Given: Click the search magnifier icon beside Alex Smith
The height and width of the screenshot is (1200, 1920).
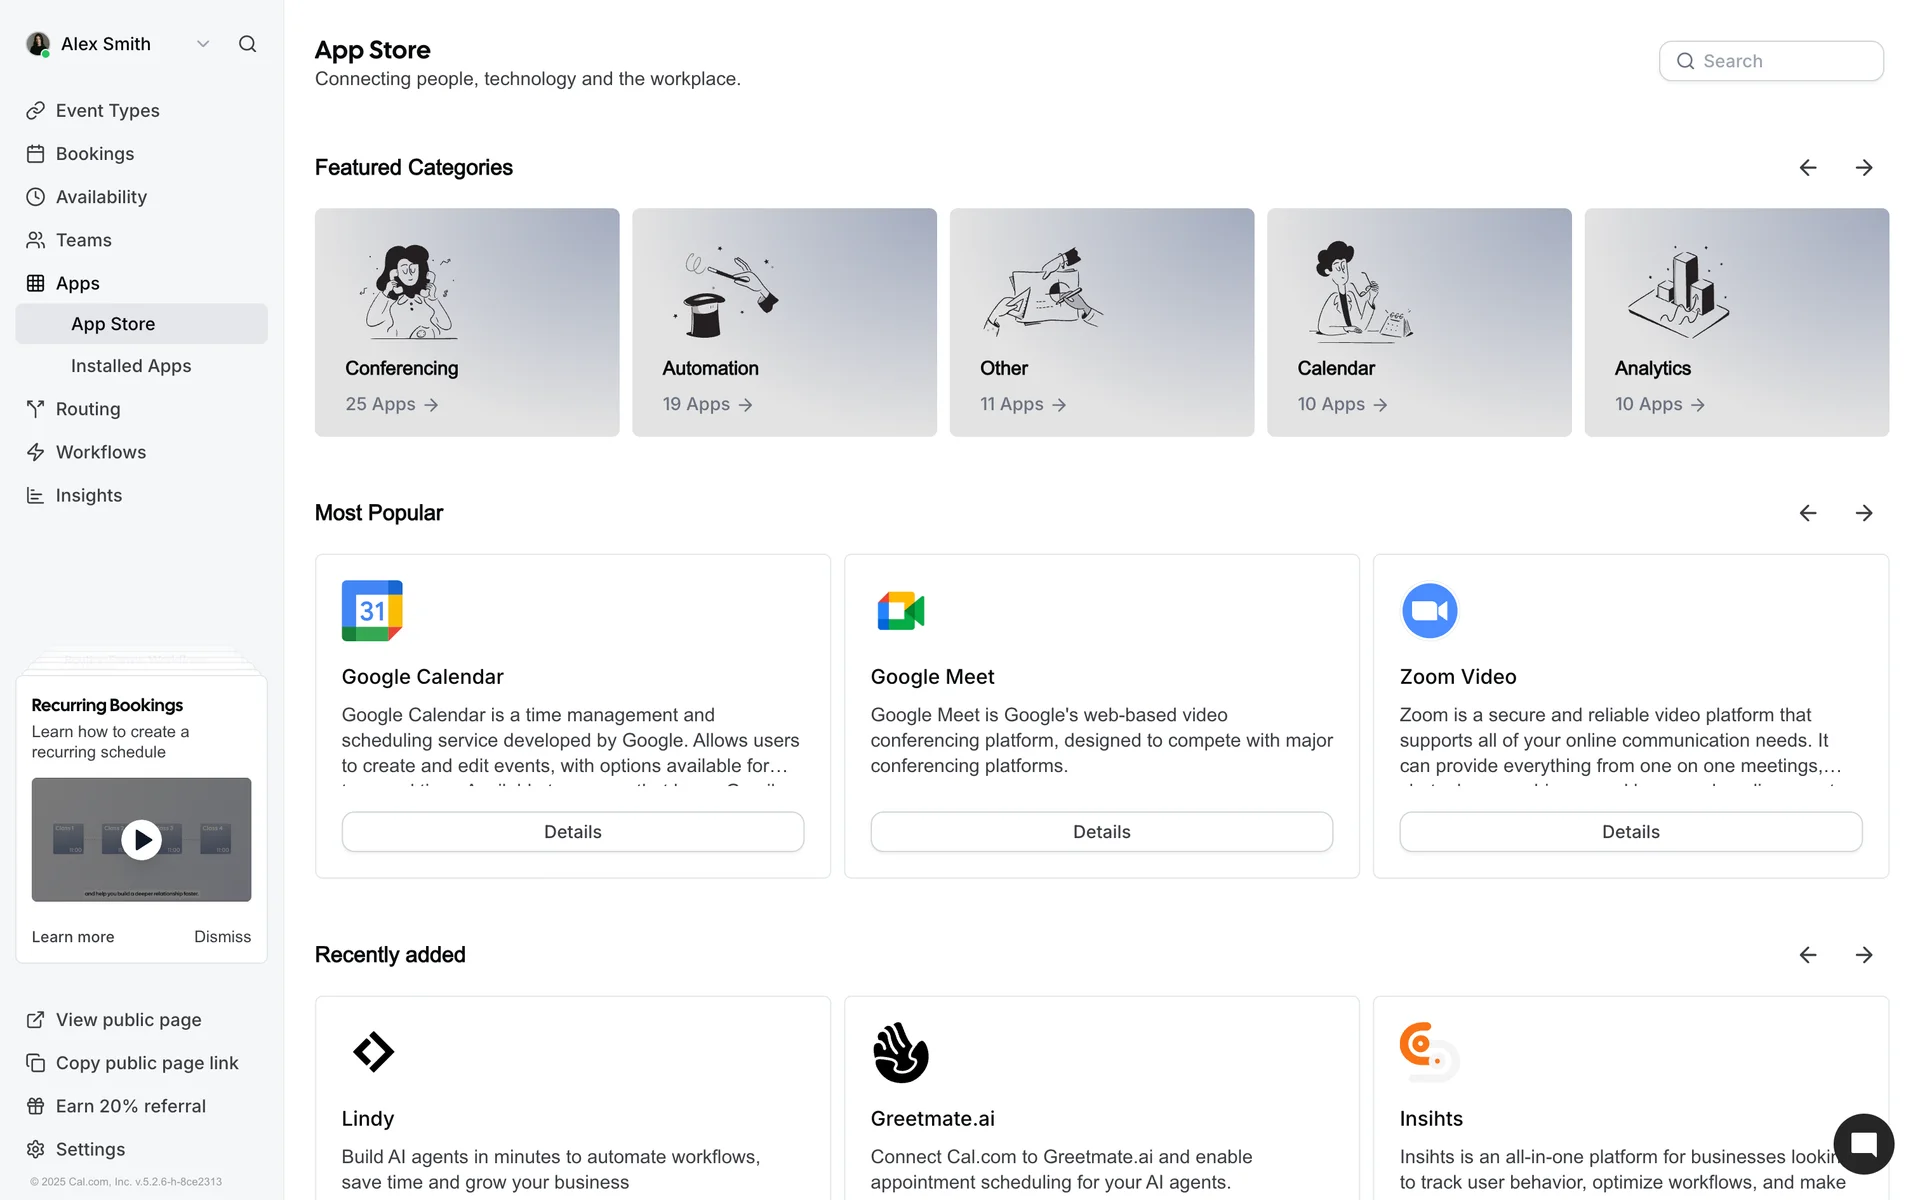Looking at the screenshot, I should [x=247, y=44].
